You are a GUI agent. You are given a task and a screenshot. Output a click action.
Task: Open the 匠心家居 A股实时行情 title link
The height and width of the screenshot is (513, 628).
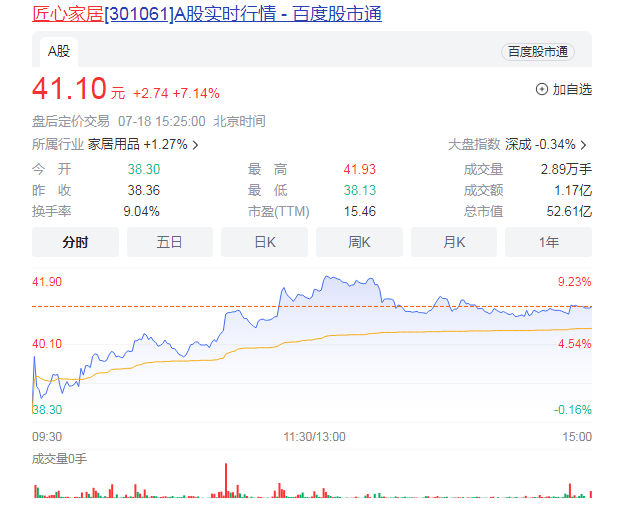pos(207,14)
